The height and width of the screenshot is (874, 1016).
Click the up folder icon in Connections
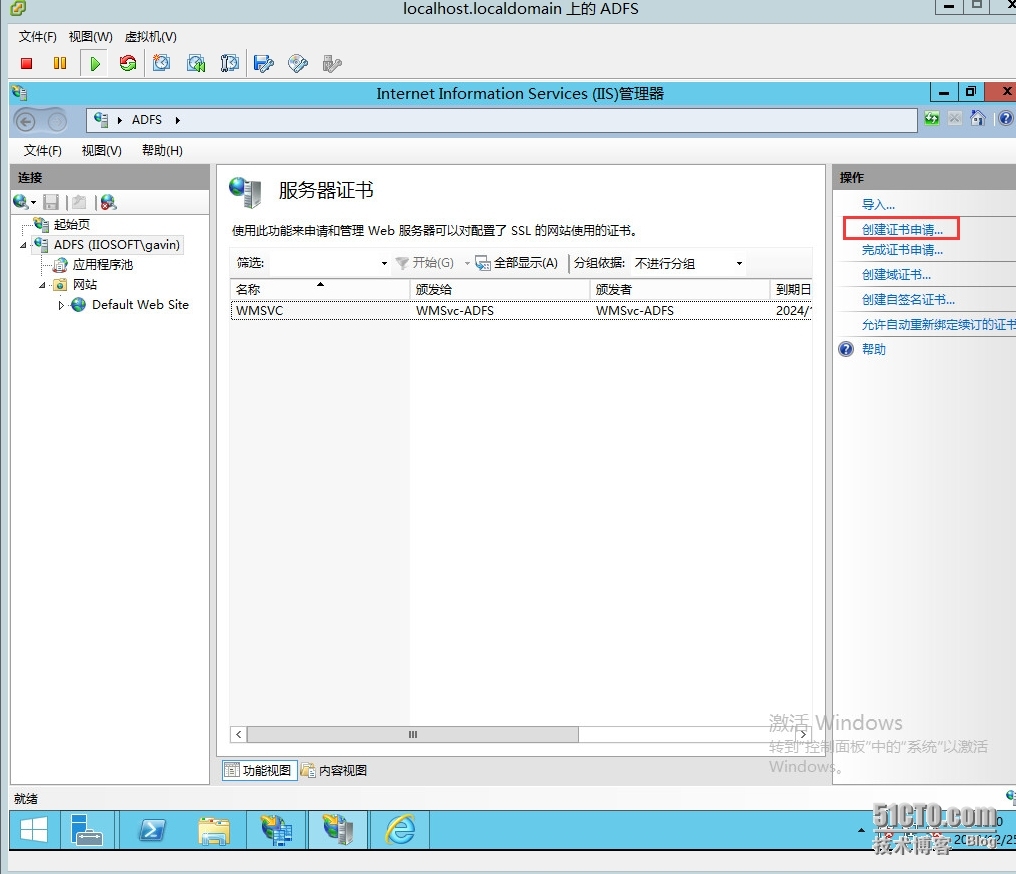(79, 202)
